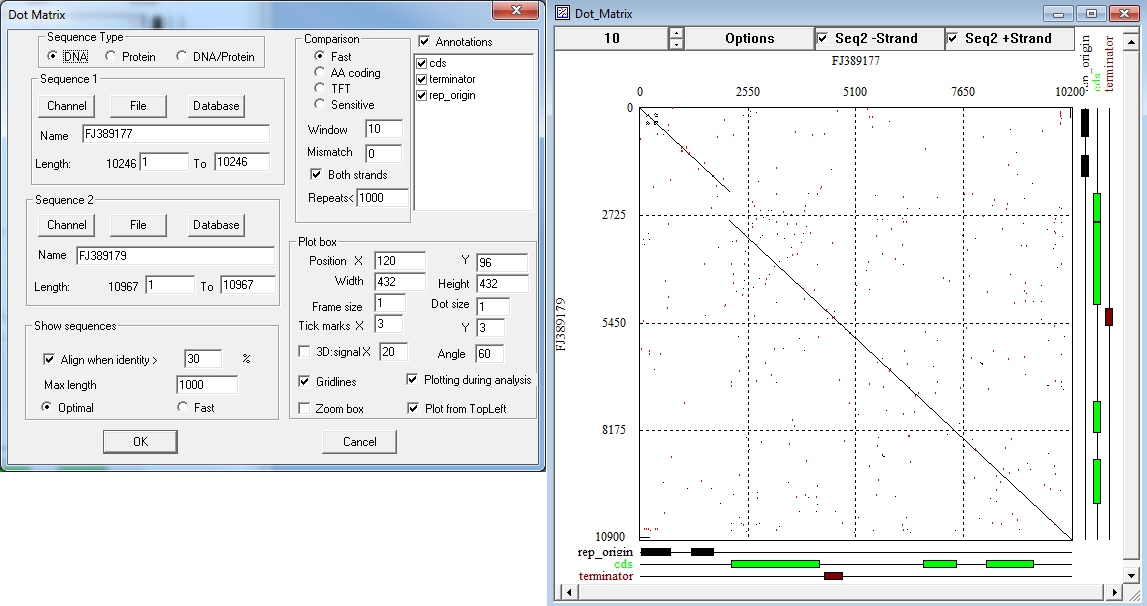Screen dimensions: 1147x606
Task: Toggle the Seq2 -Strand checkbox
Action: [x=823, y=38]
